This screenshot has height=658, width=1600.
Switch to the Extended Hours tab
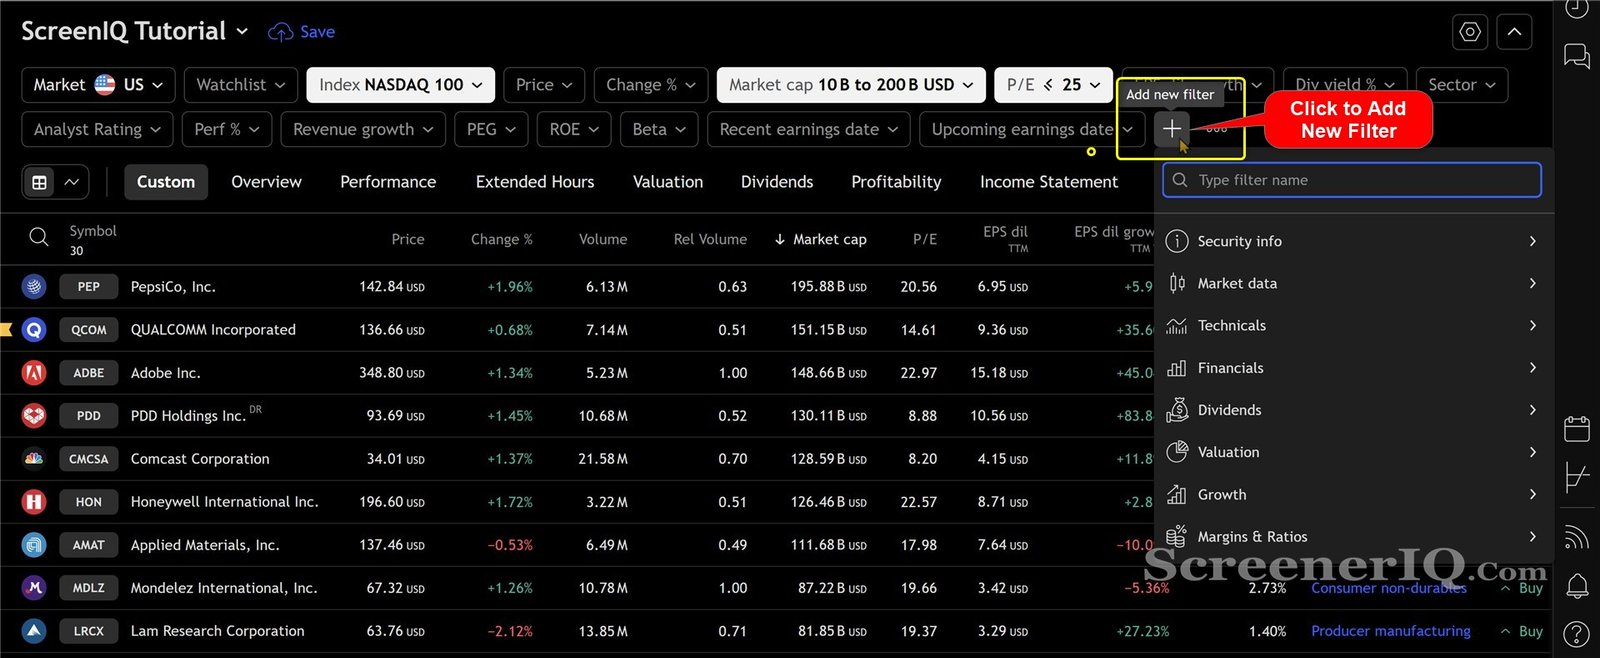535,182
